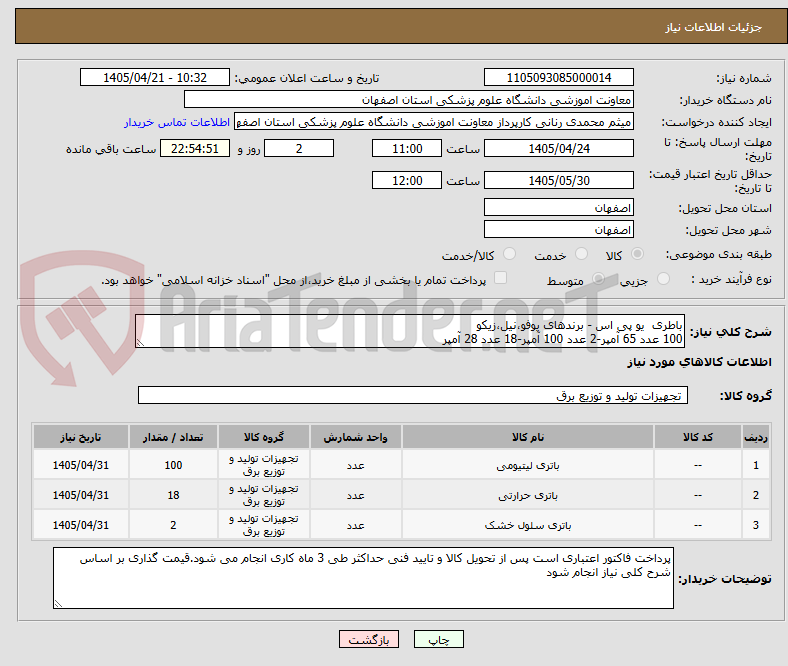Click the شماره نیاز label

[744, 78]
